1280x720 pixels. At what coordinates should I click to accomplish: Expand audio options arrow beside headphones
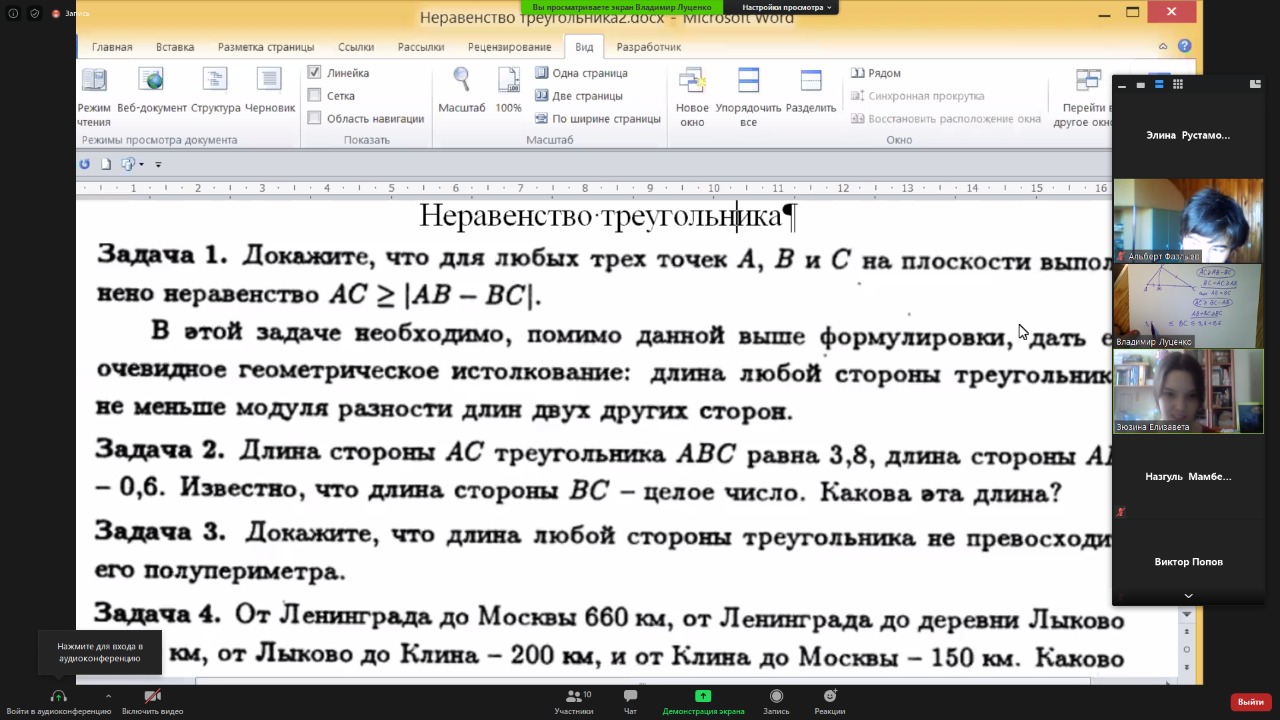[108, 696]
